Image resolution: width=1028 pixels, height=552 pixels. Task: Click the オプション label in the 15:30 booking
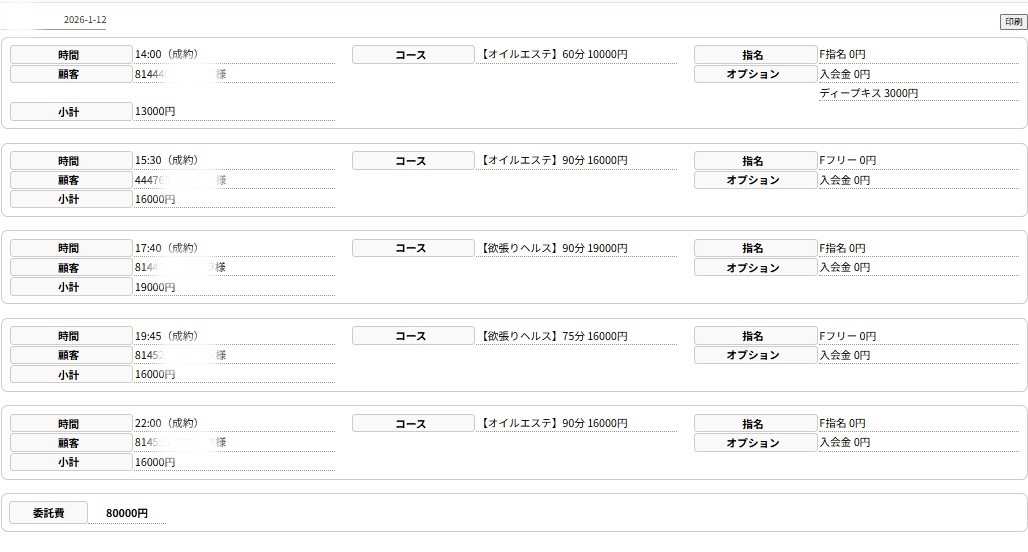pyautogui.click(x=754, y=180)
